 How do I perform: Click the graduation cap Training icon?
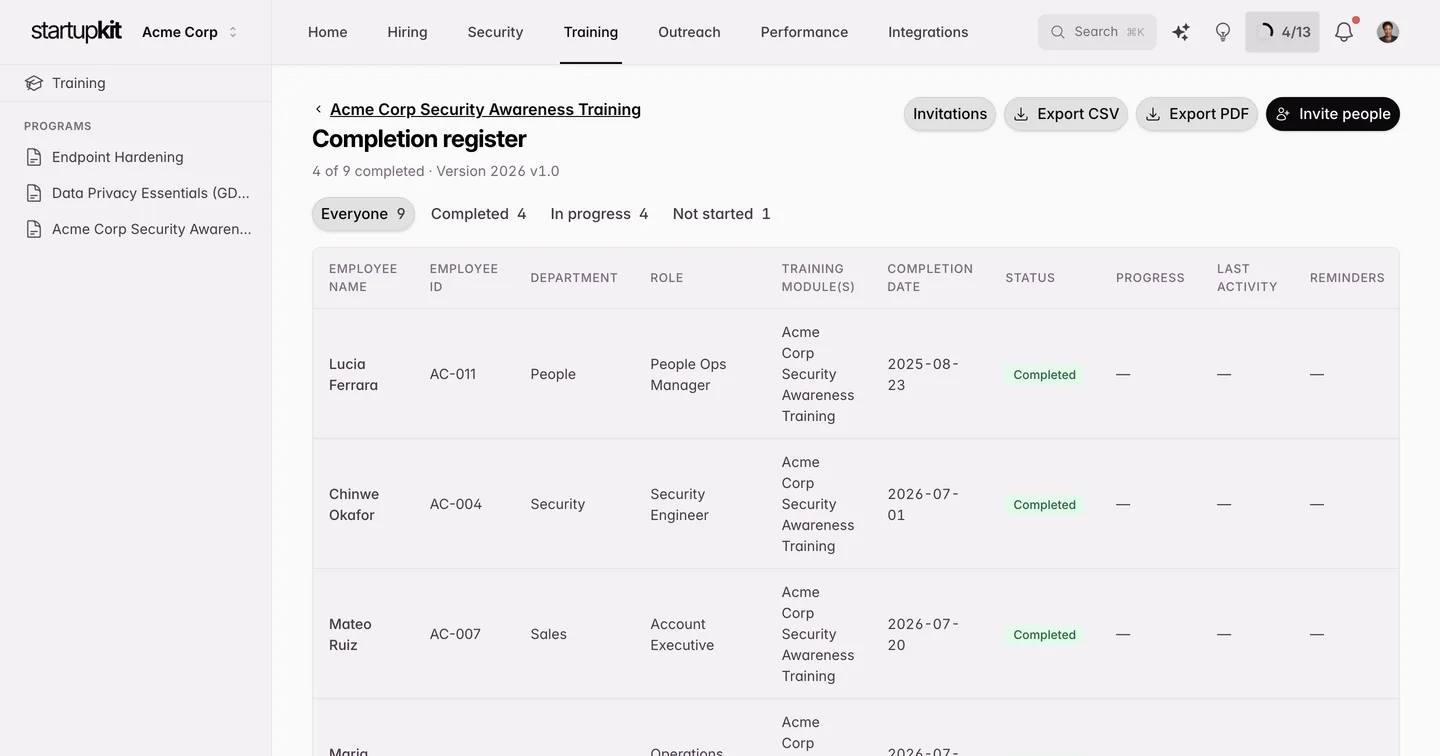click(x=34, y=83)
